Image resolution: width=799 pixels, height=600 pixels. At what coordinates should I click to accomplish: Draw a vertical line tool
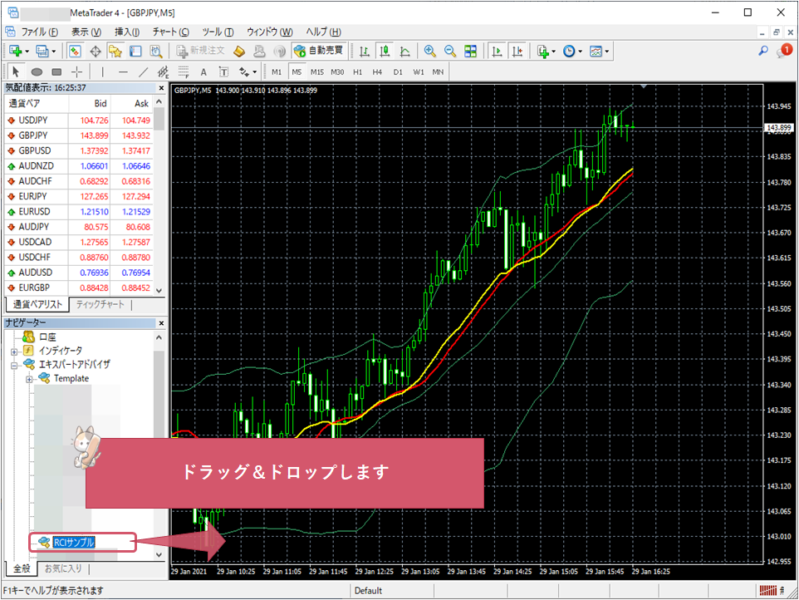click(x=102, y=72)
